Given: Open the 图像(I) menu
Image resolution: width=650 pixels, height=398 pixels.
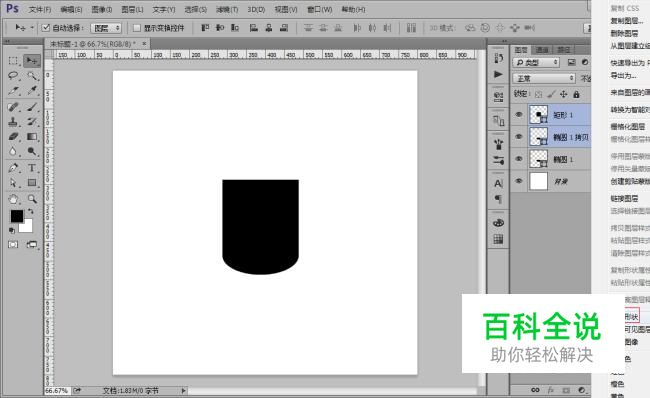Looking at the screenshot, I should click(102, 9).
